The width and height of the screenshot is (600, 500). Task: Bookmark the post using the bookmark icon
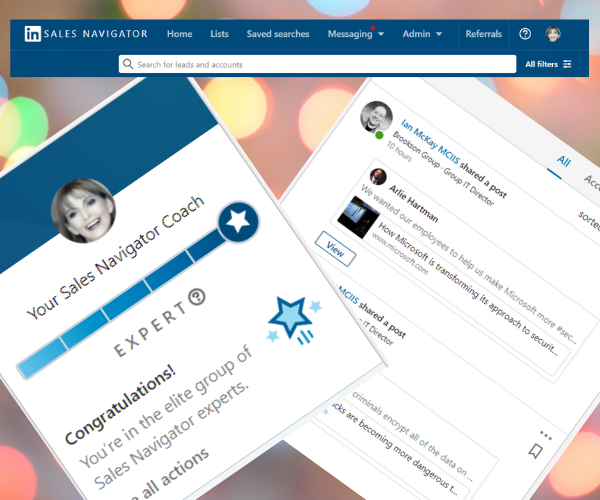tap(536, 452)
